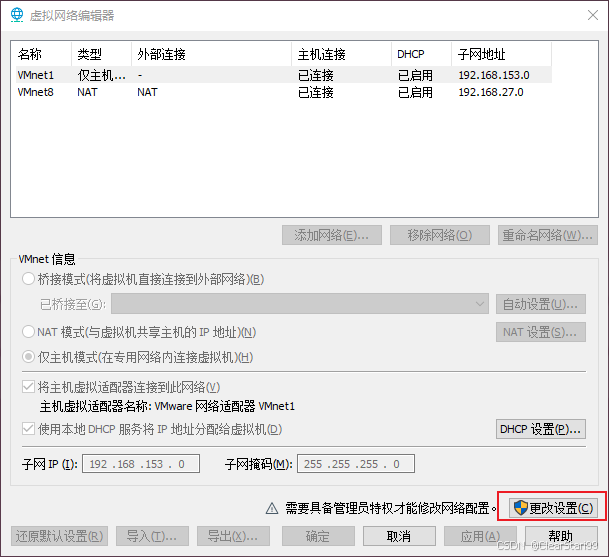Click NAT type cell of VMnet8
609x557 pixels.
87,92
